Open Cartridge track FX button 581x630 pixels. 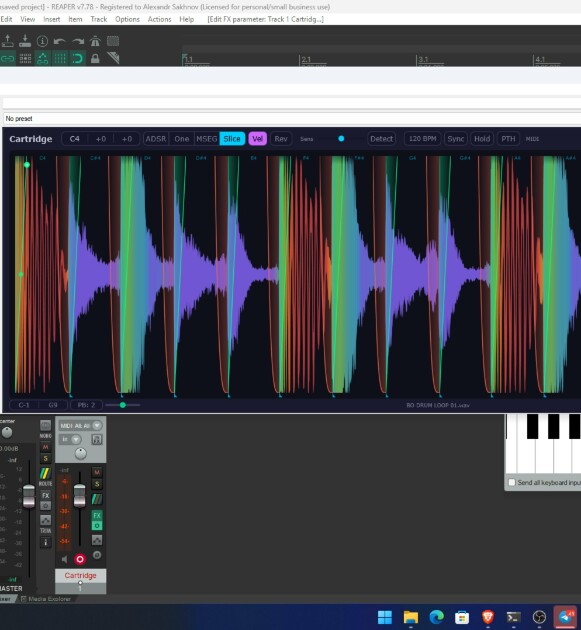[97, 515]
